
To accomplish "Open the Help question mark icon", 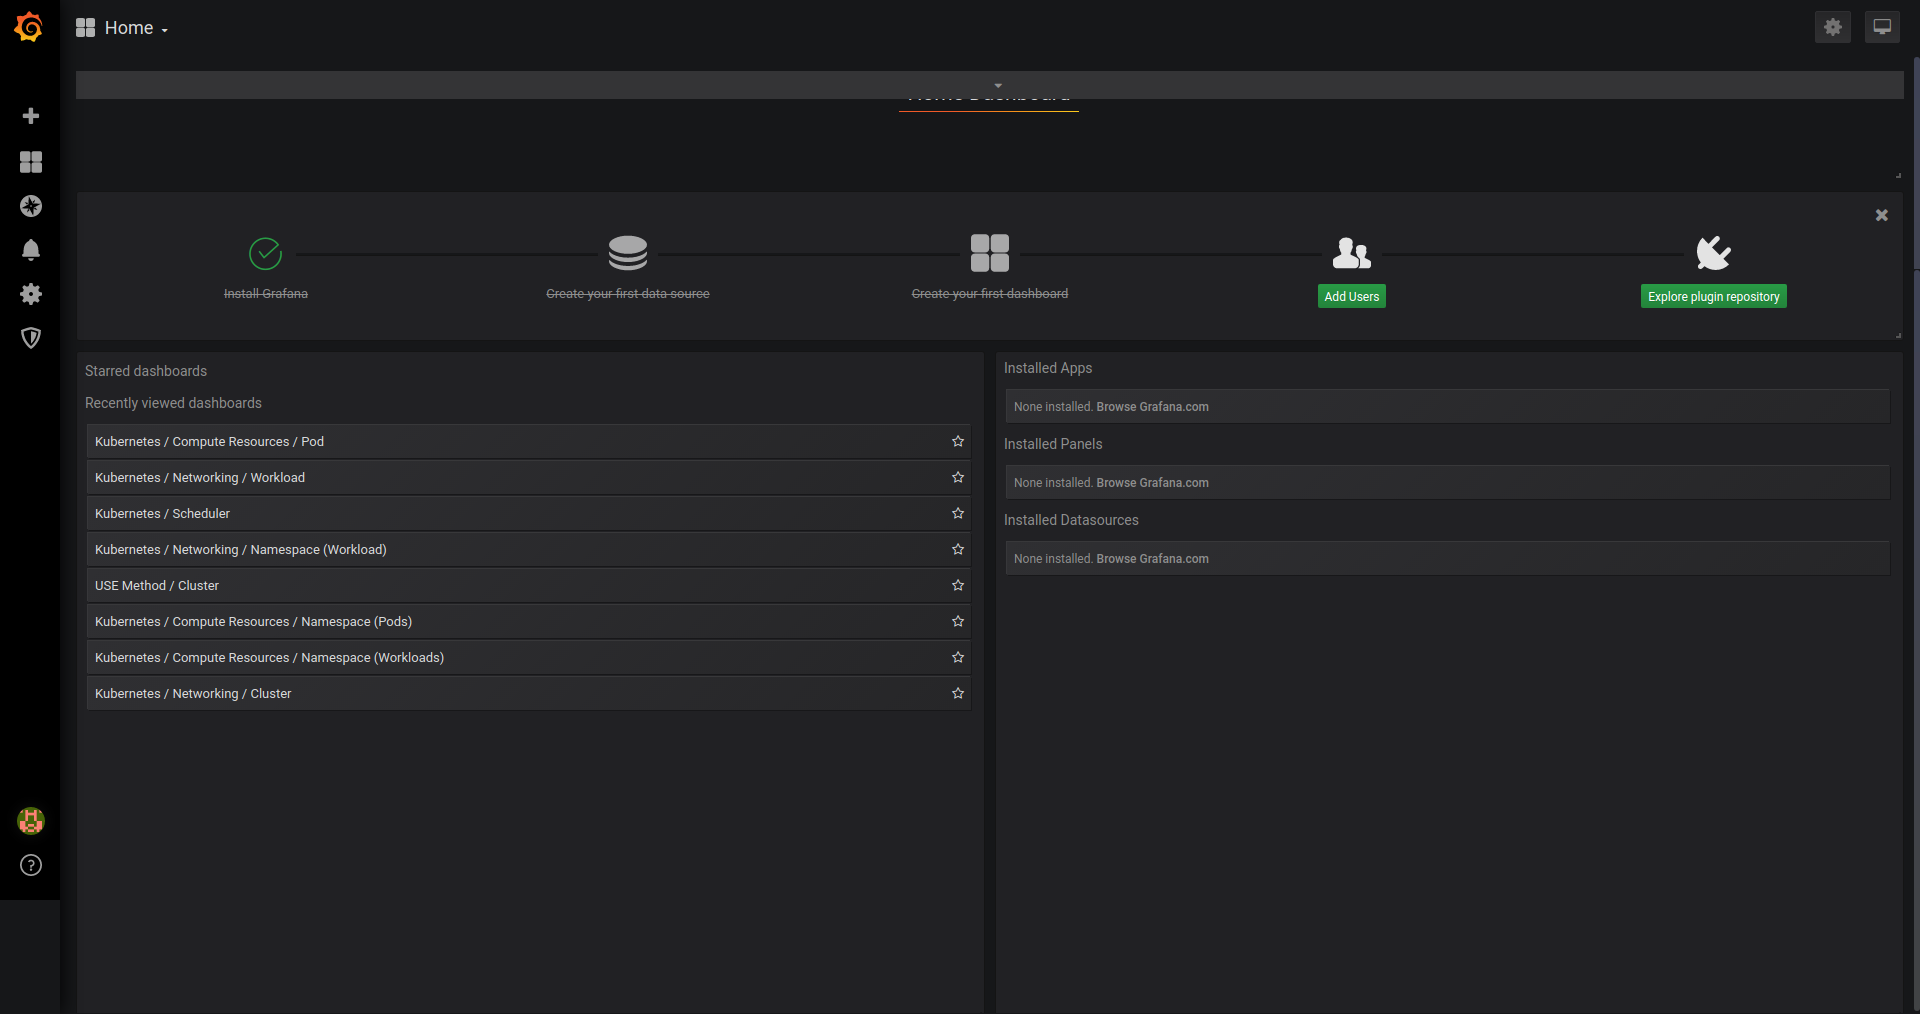I will (x=31, y=865).
